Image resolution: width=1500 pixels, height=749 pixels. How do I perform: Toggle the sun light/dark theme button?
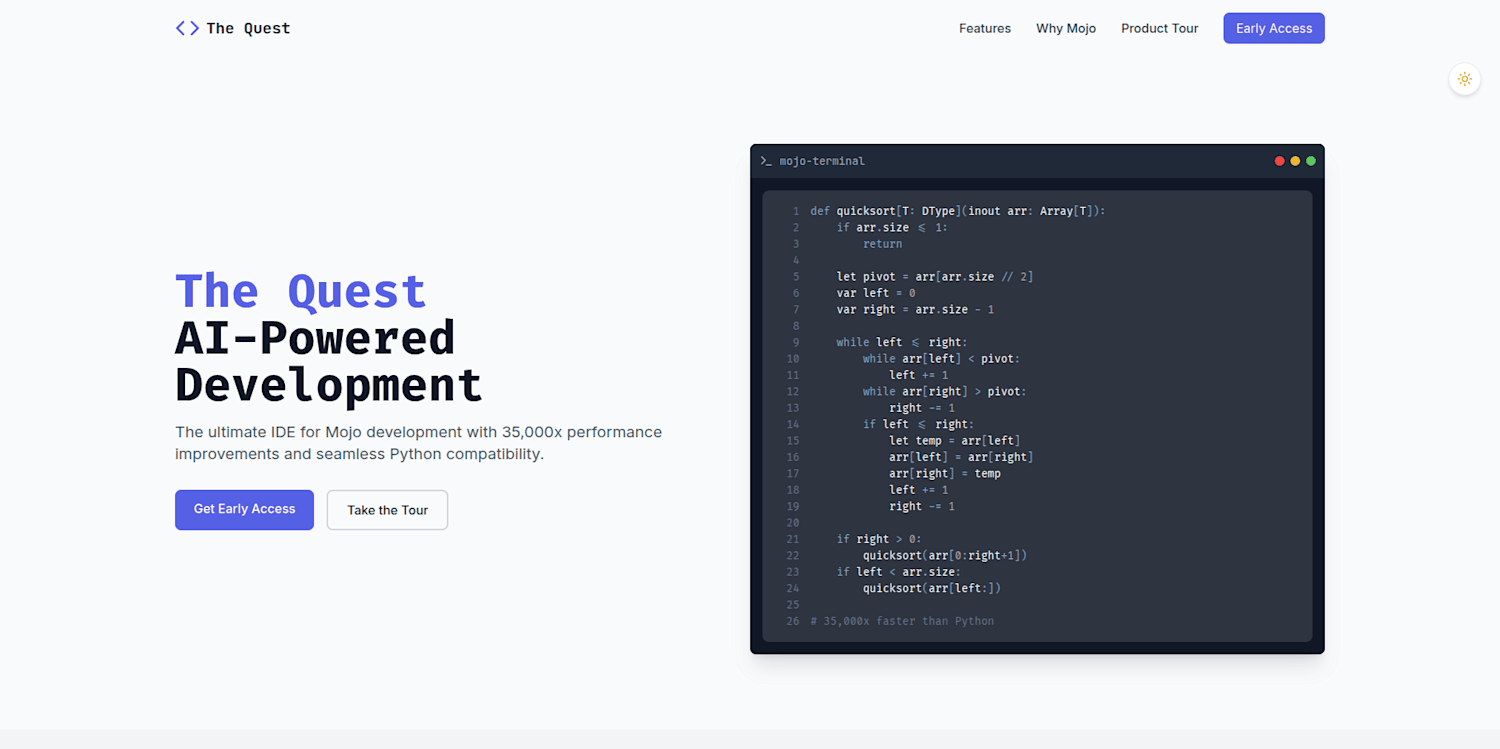click(x=1464, y=79)
